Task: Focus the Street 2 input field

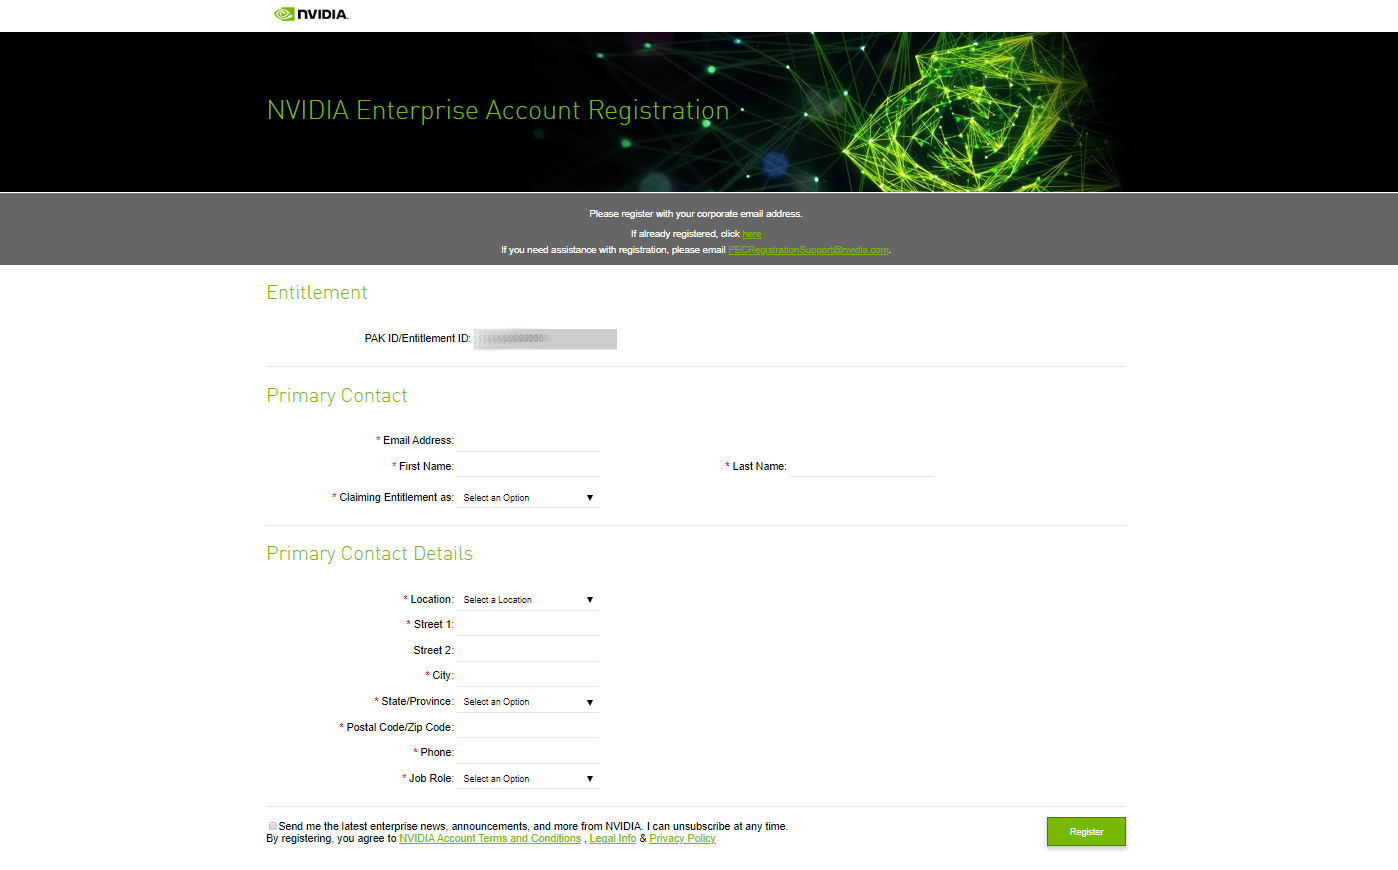Action: pos(527,650)
